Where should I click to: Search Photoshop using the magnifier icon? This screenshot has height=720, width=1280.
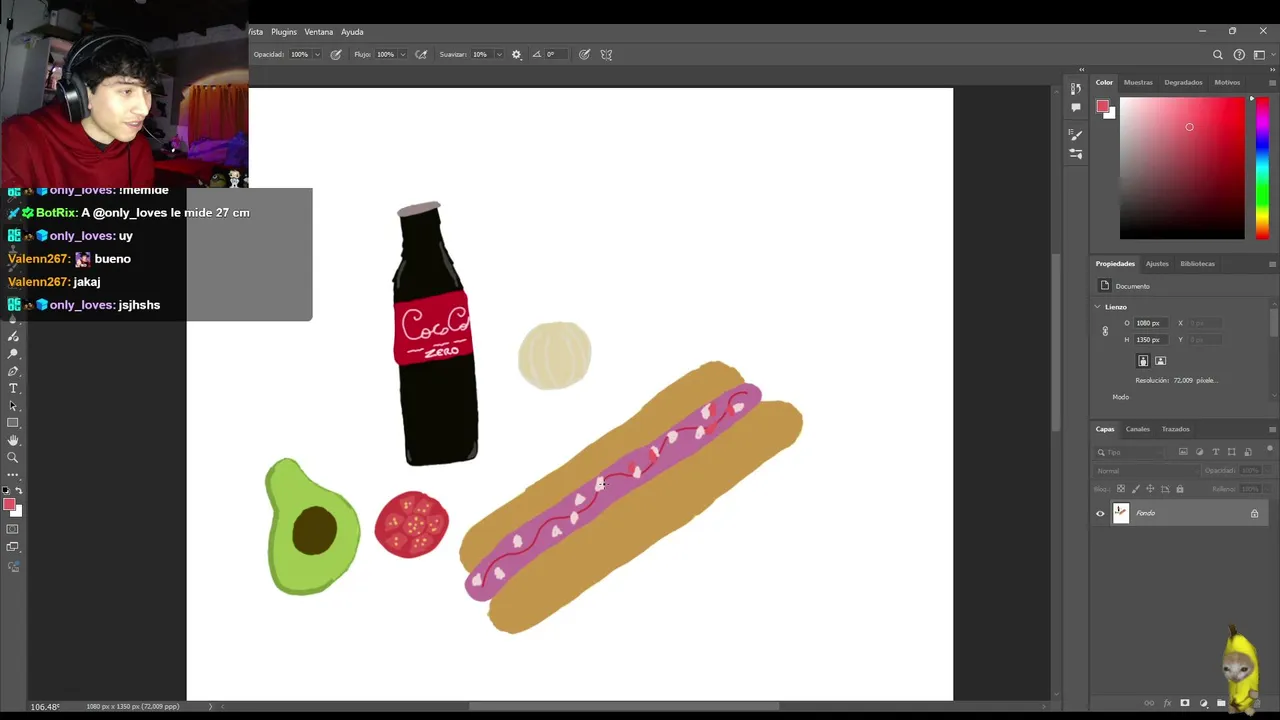1217,55
